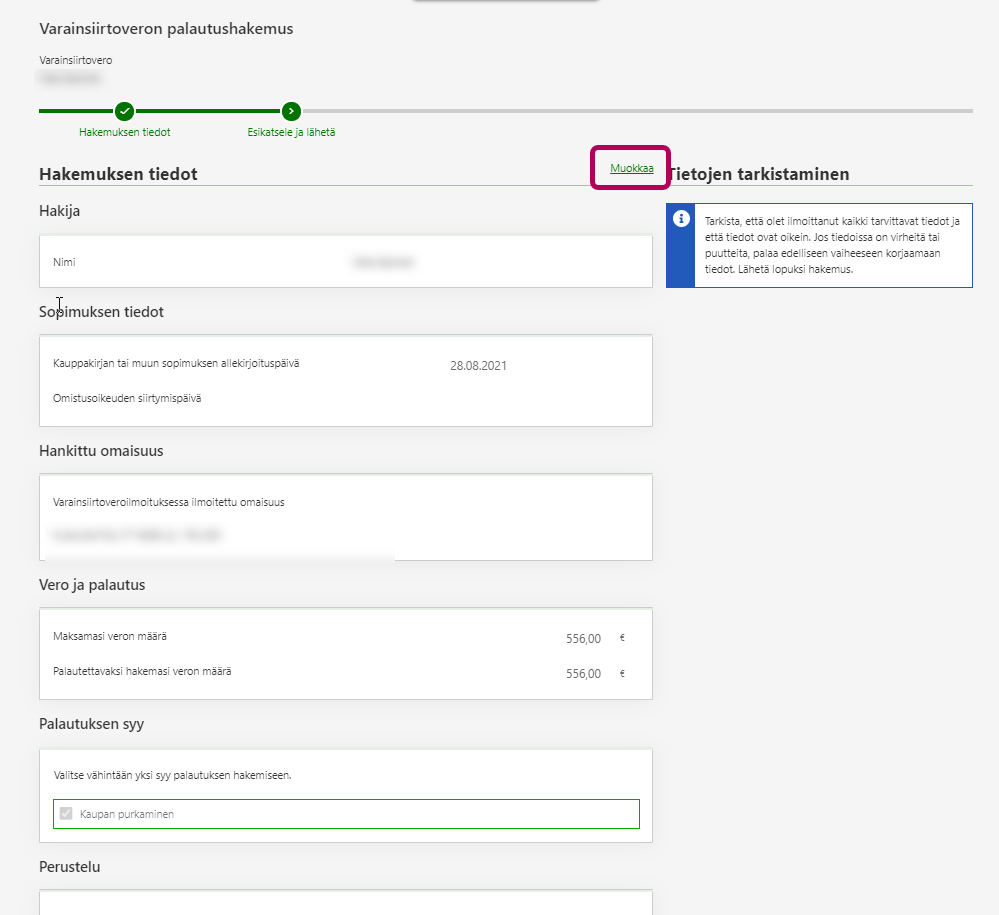Screen dimensions: 999x915
Task: Go to the Hakemuksen tiedot step label
Action: (124, 132)
